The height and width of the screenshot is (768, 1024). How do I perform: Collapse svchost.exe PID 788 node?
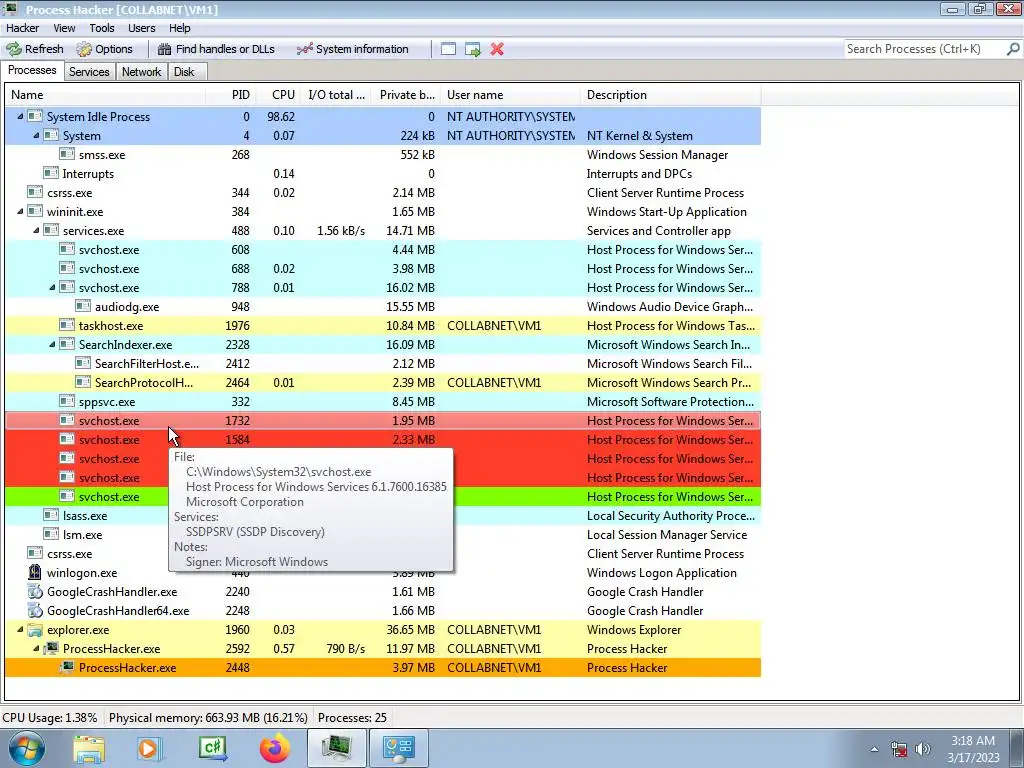click(52, 287)
